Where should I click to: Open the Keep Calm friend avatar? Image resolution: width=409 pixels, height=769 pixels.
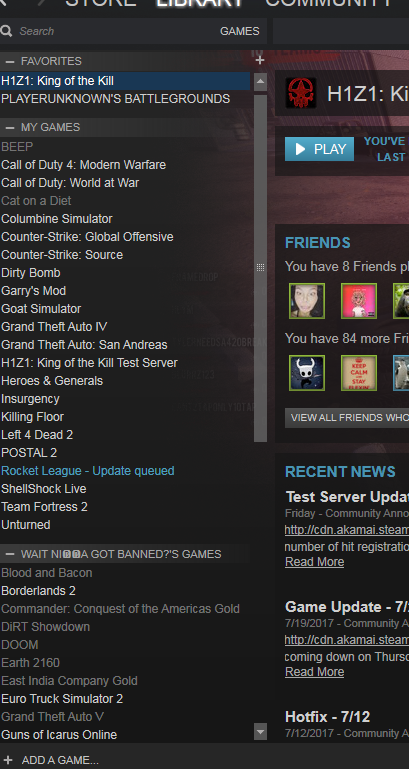[x=359, y=373]
